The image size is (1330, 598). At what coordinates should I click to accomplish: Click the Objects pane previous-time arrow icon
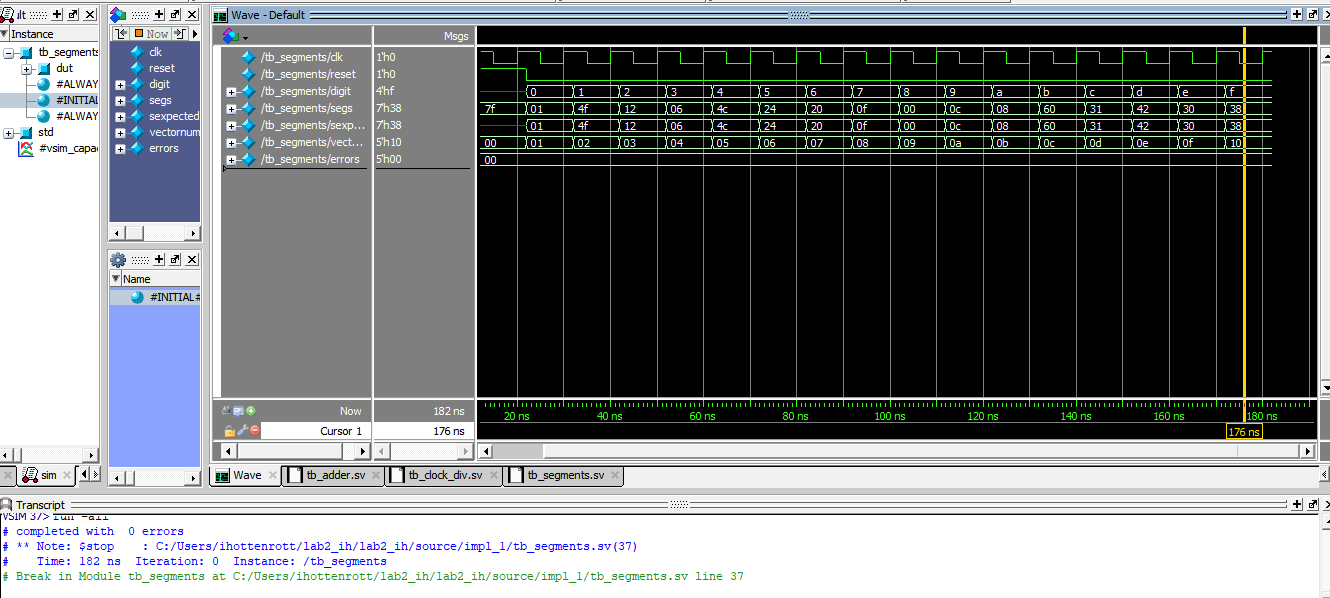[122, 34]
